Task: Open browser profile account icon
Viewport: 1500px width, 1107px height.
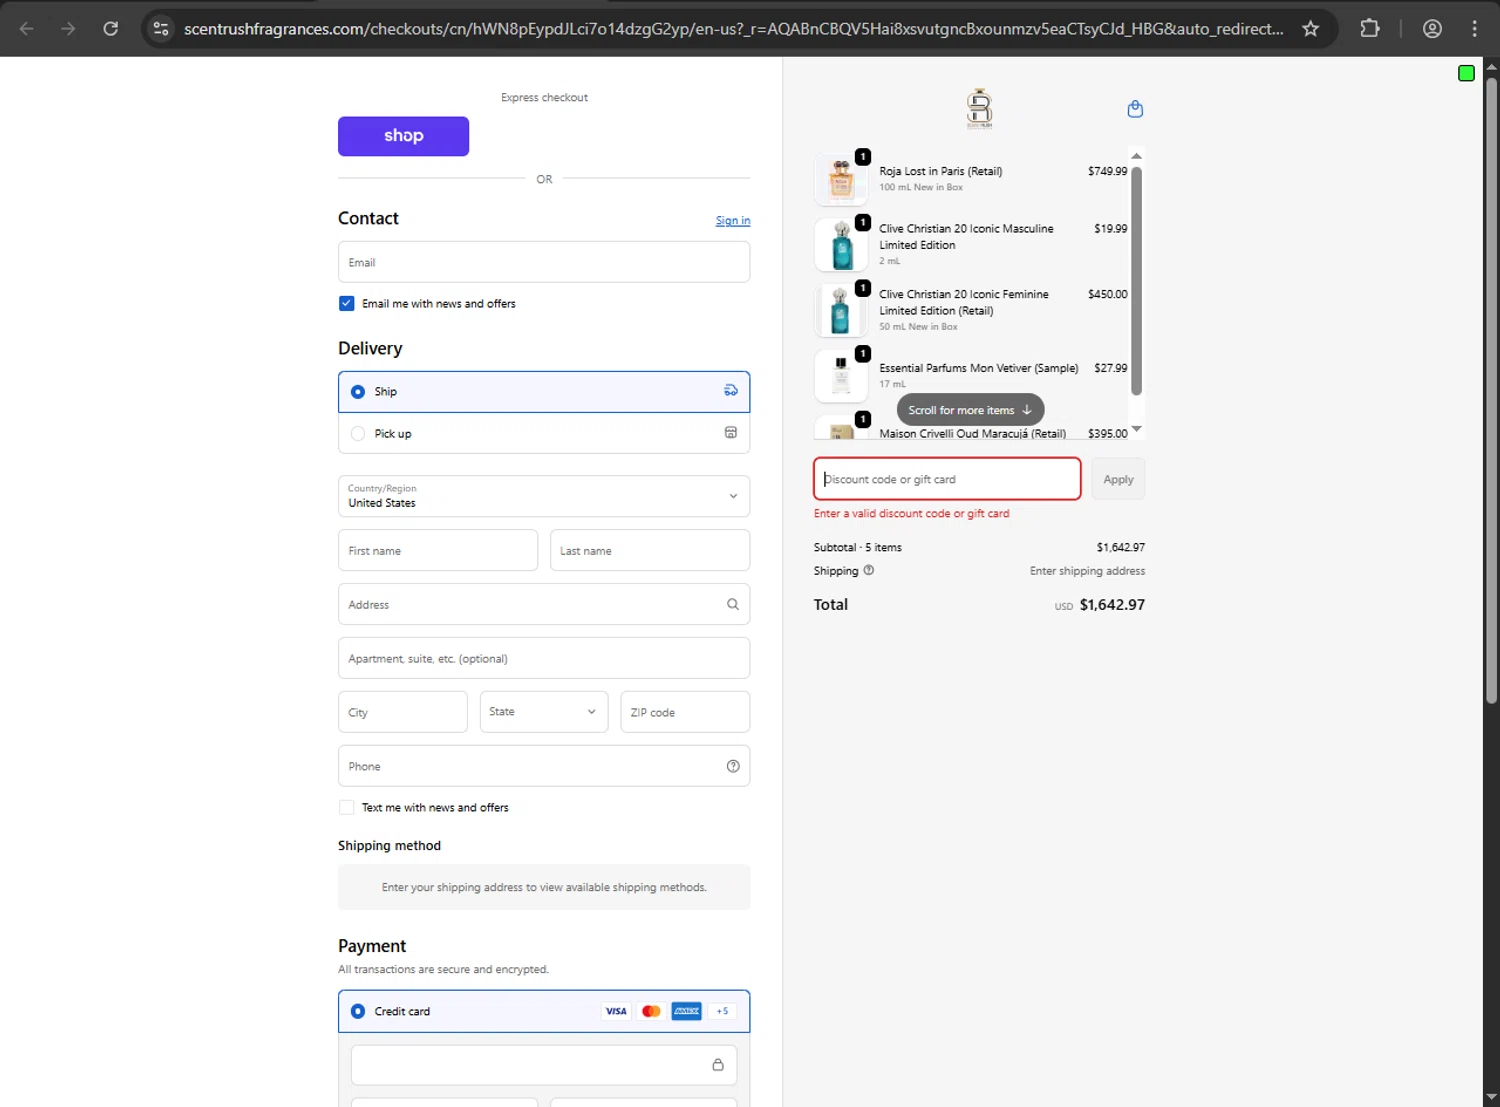Action: click(1432, 29)
